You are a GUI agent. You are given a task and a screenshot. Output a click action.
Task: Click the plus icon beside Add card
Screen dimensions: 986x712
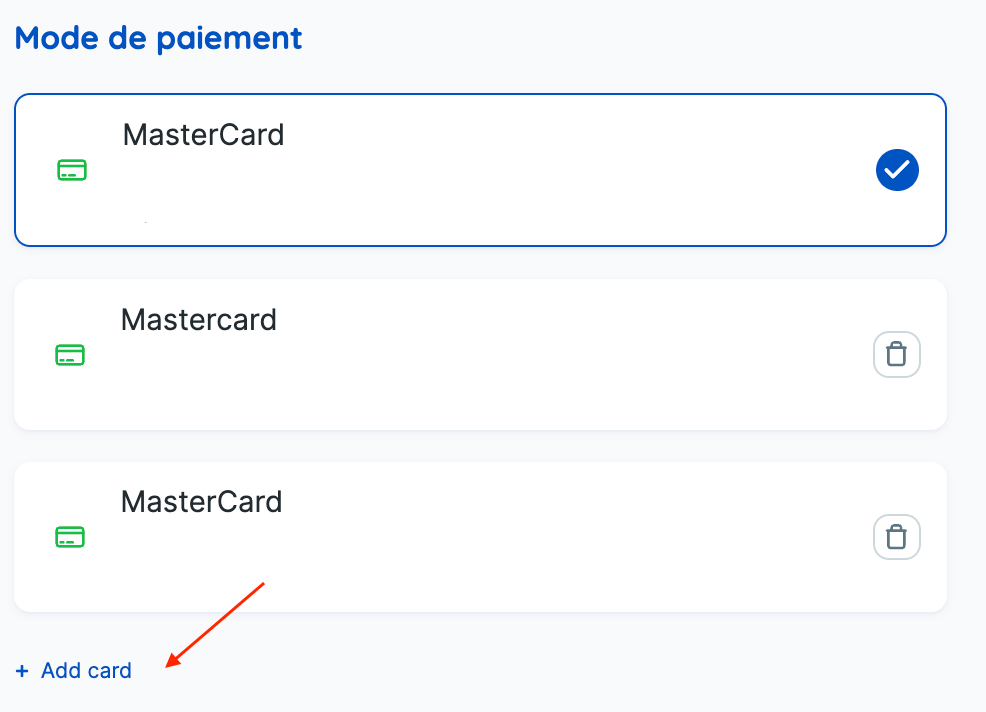[x=22, y=671]
